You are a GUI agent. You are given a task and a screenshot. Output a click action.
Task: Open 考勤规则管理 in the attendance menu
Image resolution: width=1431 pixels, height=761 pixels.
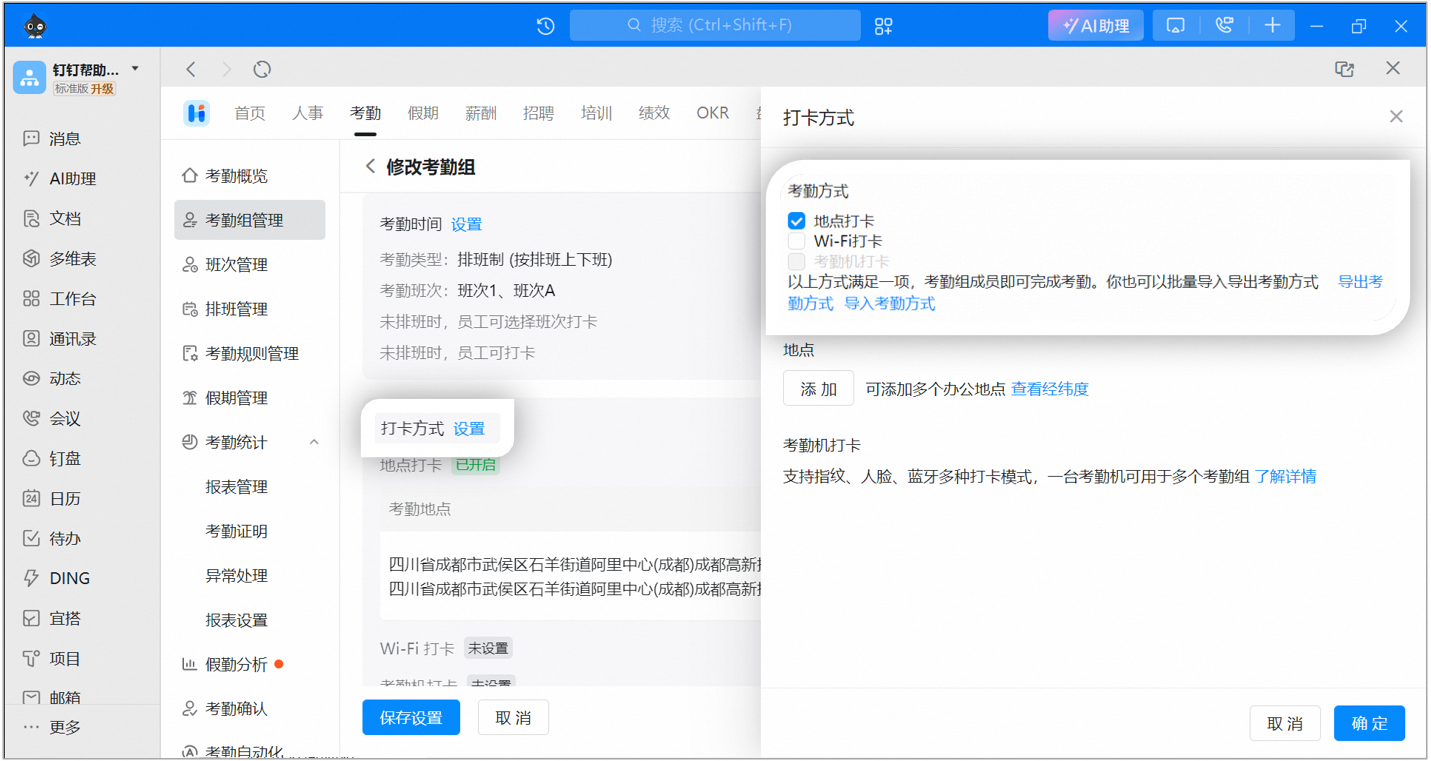click(x=250, y=353)
